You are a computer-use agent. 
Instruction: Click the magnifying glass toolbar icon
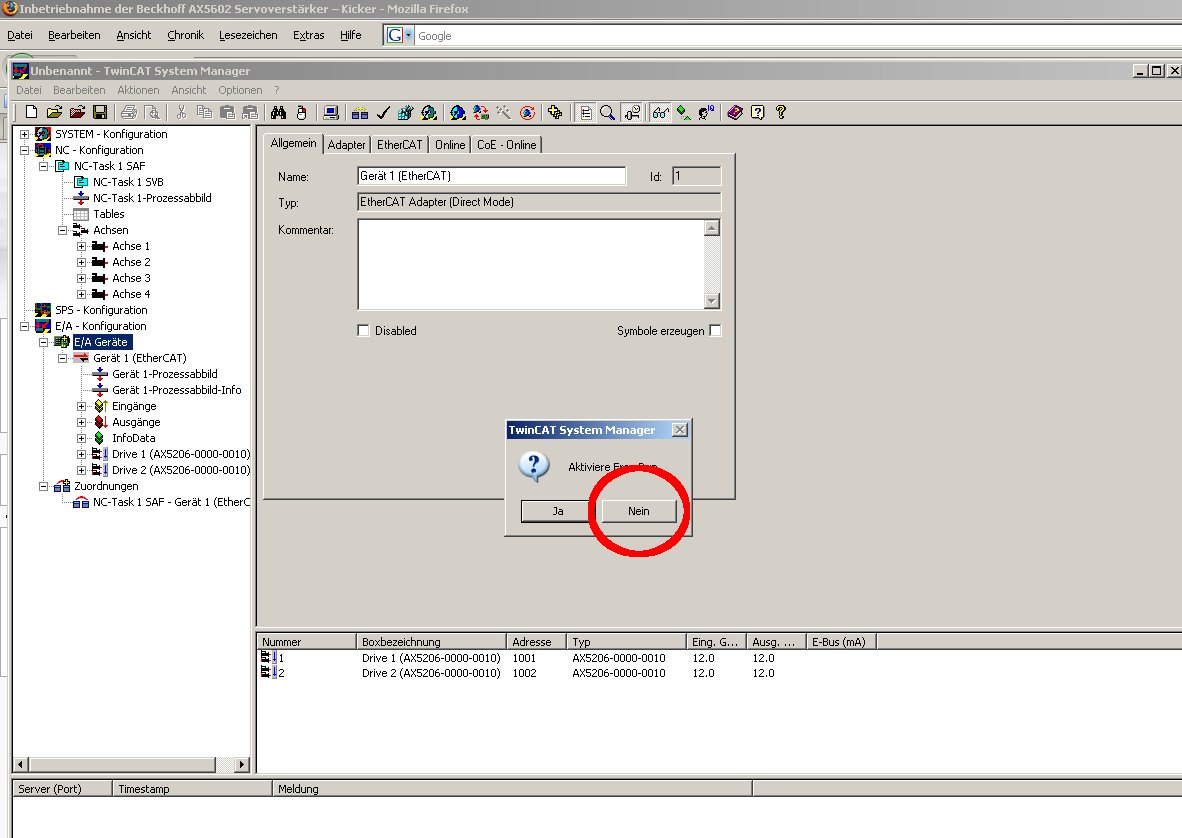pyautogui.click(x=608, y=112)
